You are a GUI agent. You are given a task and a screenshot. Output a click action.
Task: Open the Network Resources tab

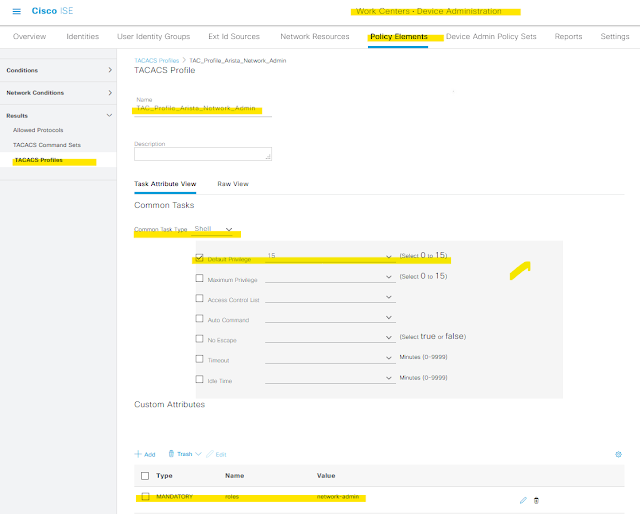click(315, 36)
